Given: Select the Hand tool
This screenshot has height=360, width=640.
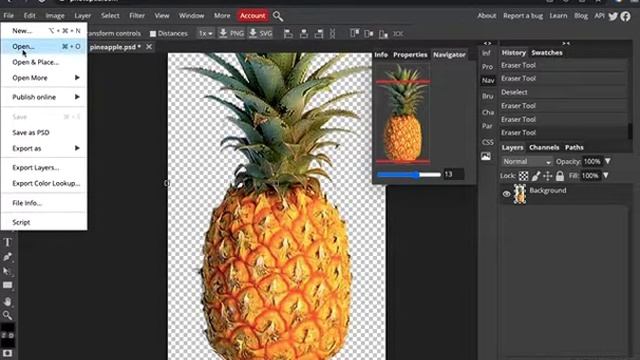Looking at the screenshot, I should click(7, 302).
